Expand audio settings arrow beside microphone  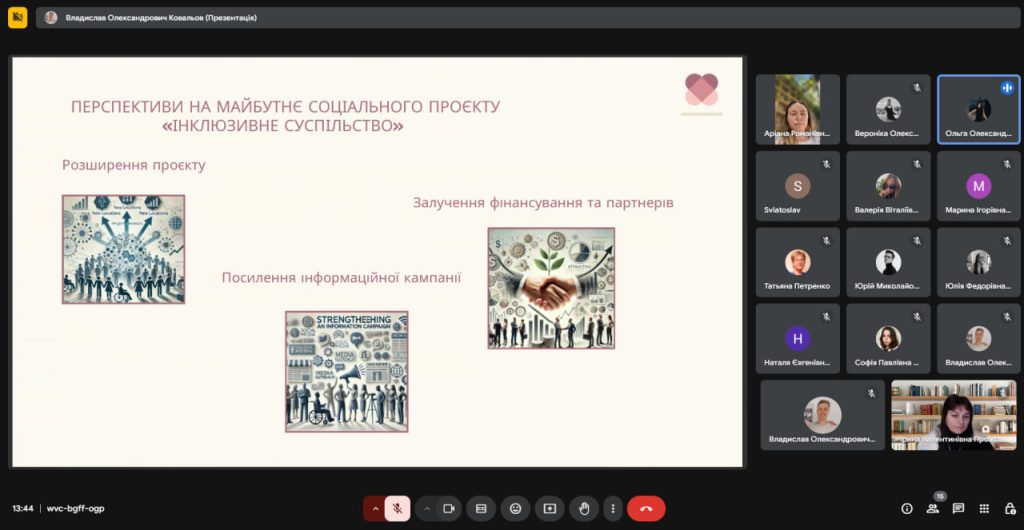pyautogui.click(x=376, y=508)
